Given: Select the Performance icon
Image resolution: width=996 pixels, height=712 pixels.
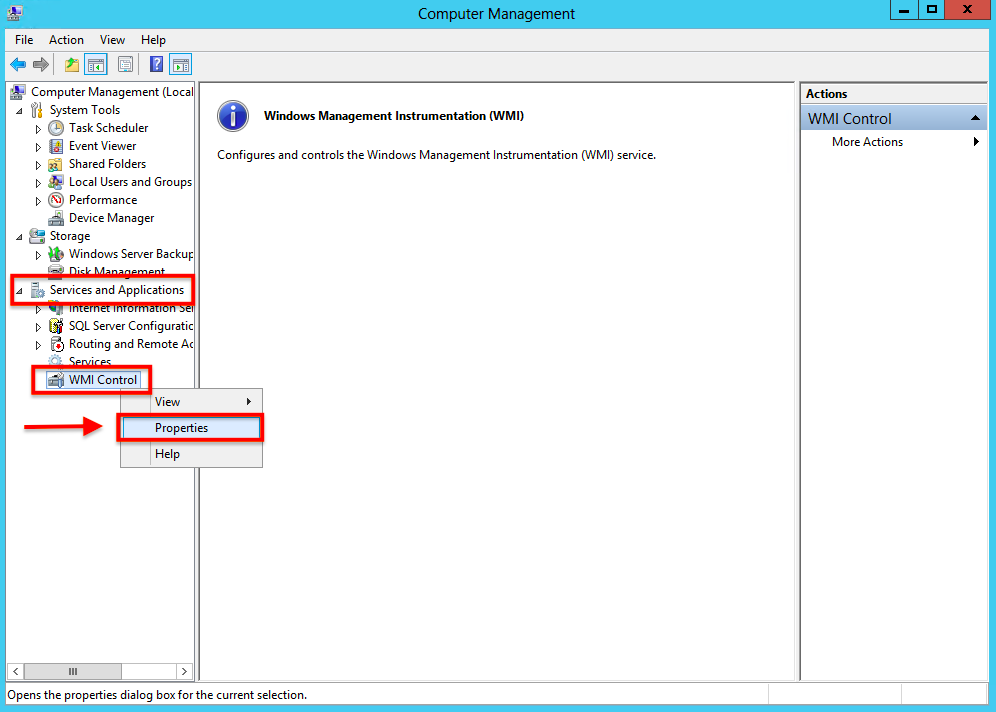Looking at the screenshot, I should point(56,200).
